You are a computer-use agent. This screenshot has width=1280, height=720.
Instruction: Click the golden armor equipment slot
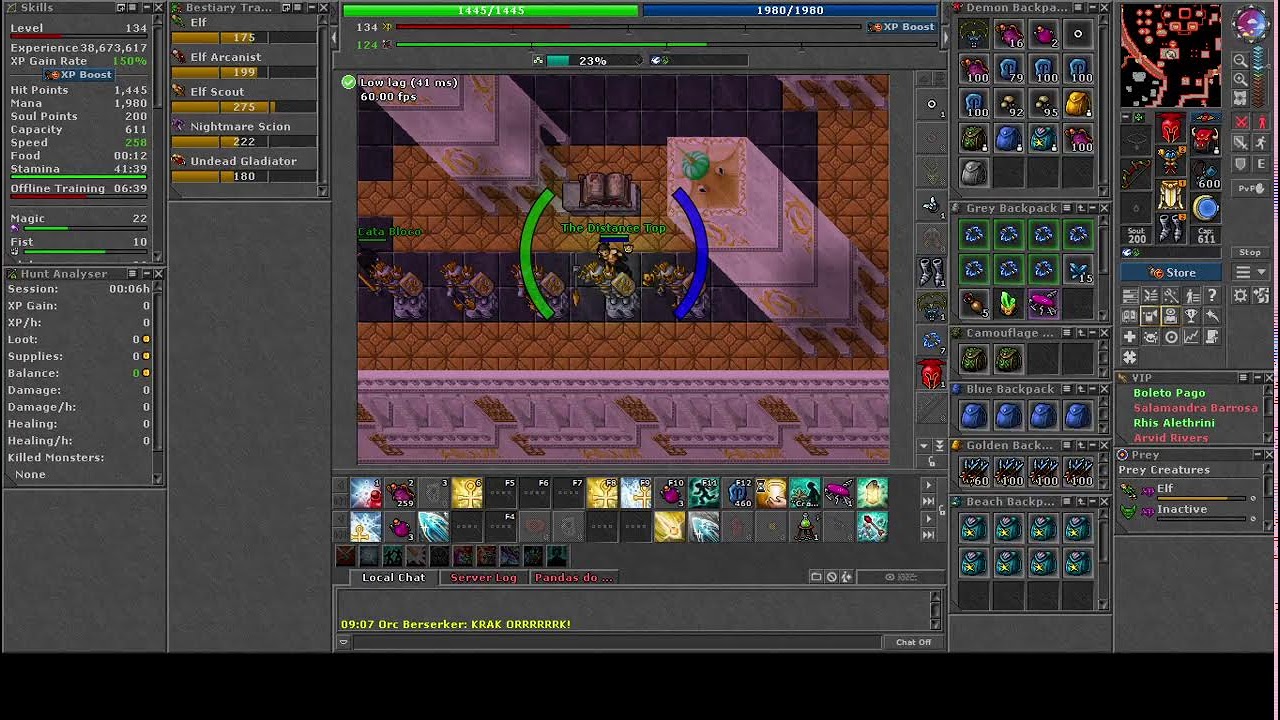click(x=1170, y=193)
